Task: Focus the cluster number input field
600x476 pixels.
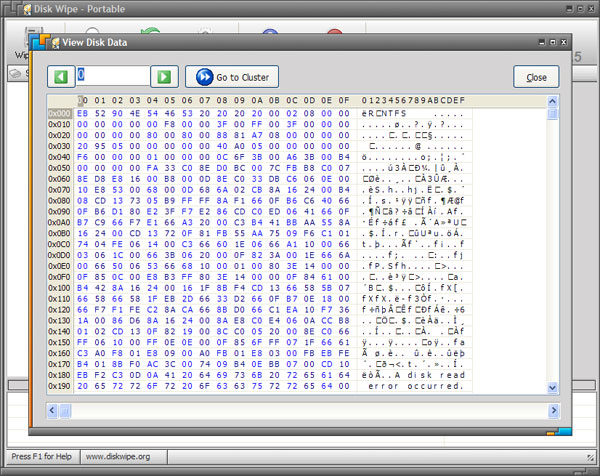Action: (x=112, y=76)
